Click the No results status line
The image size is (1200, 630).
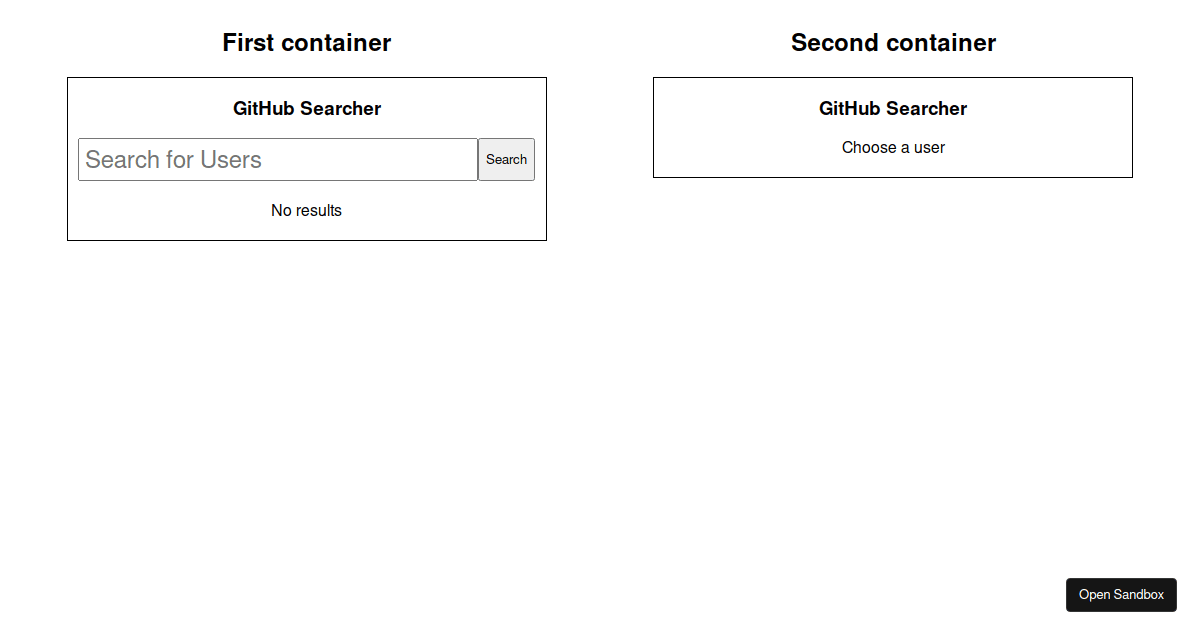[306, 210]
